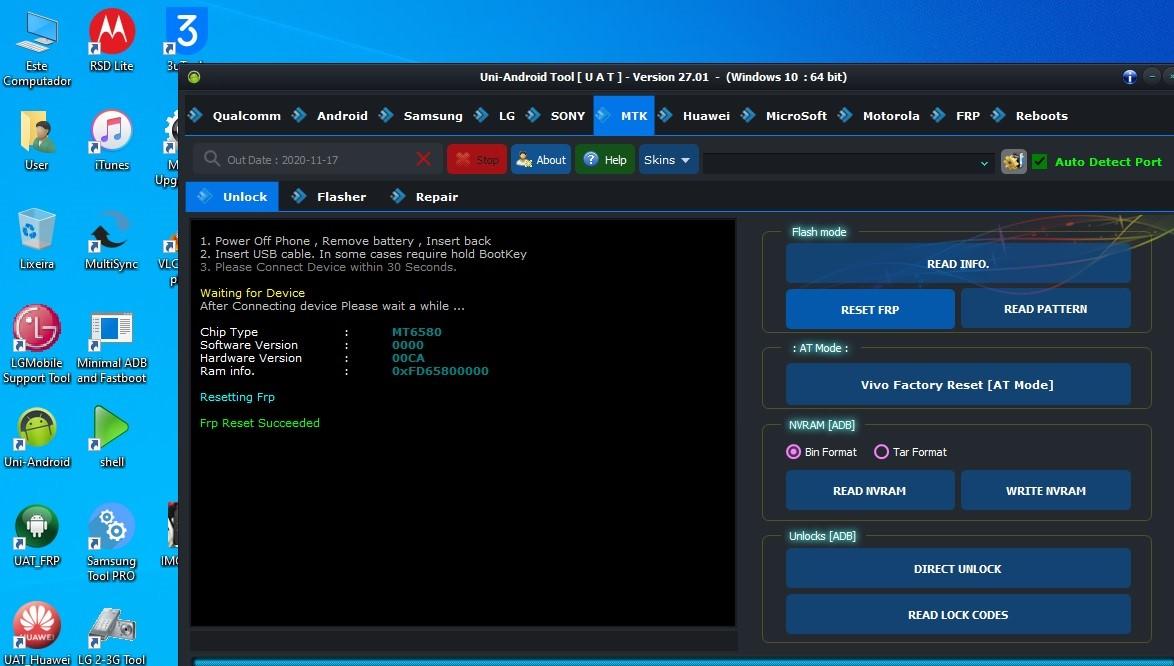Switch to the Motorola tab
The height and width of the screenshot is (666, 1174).
[880, 115]
